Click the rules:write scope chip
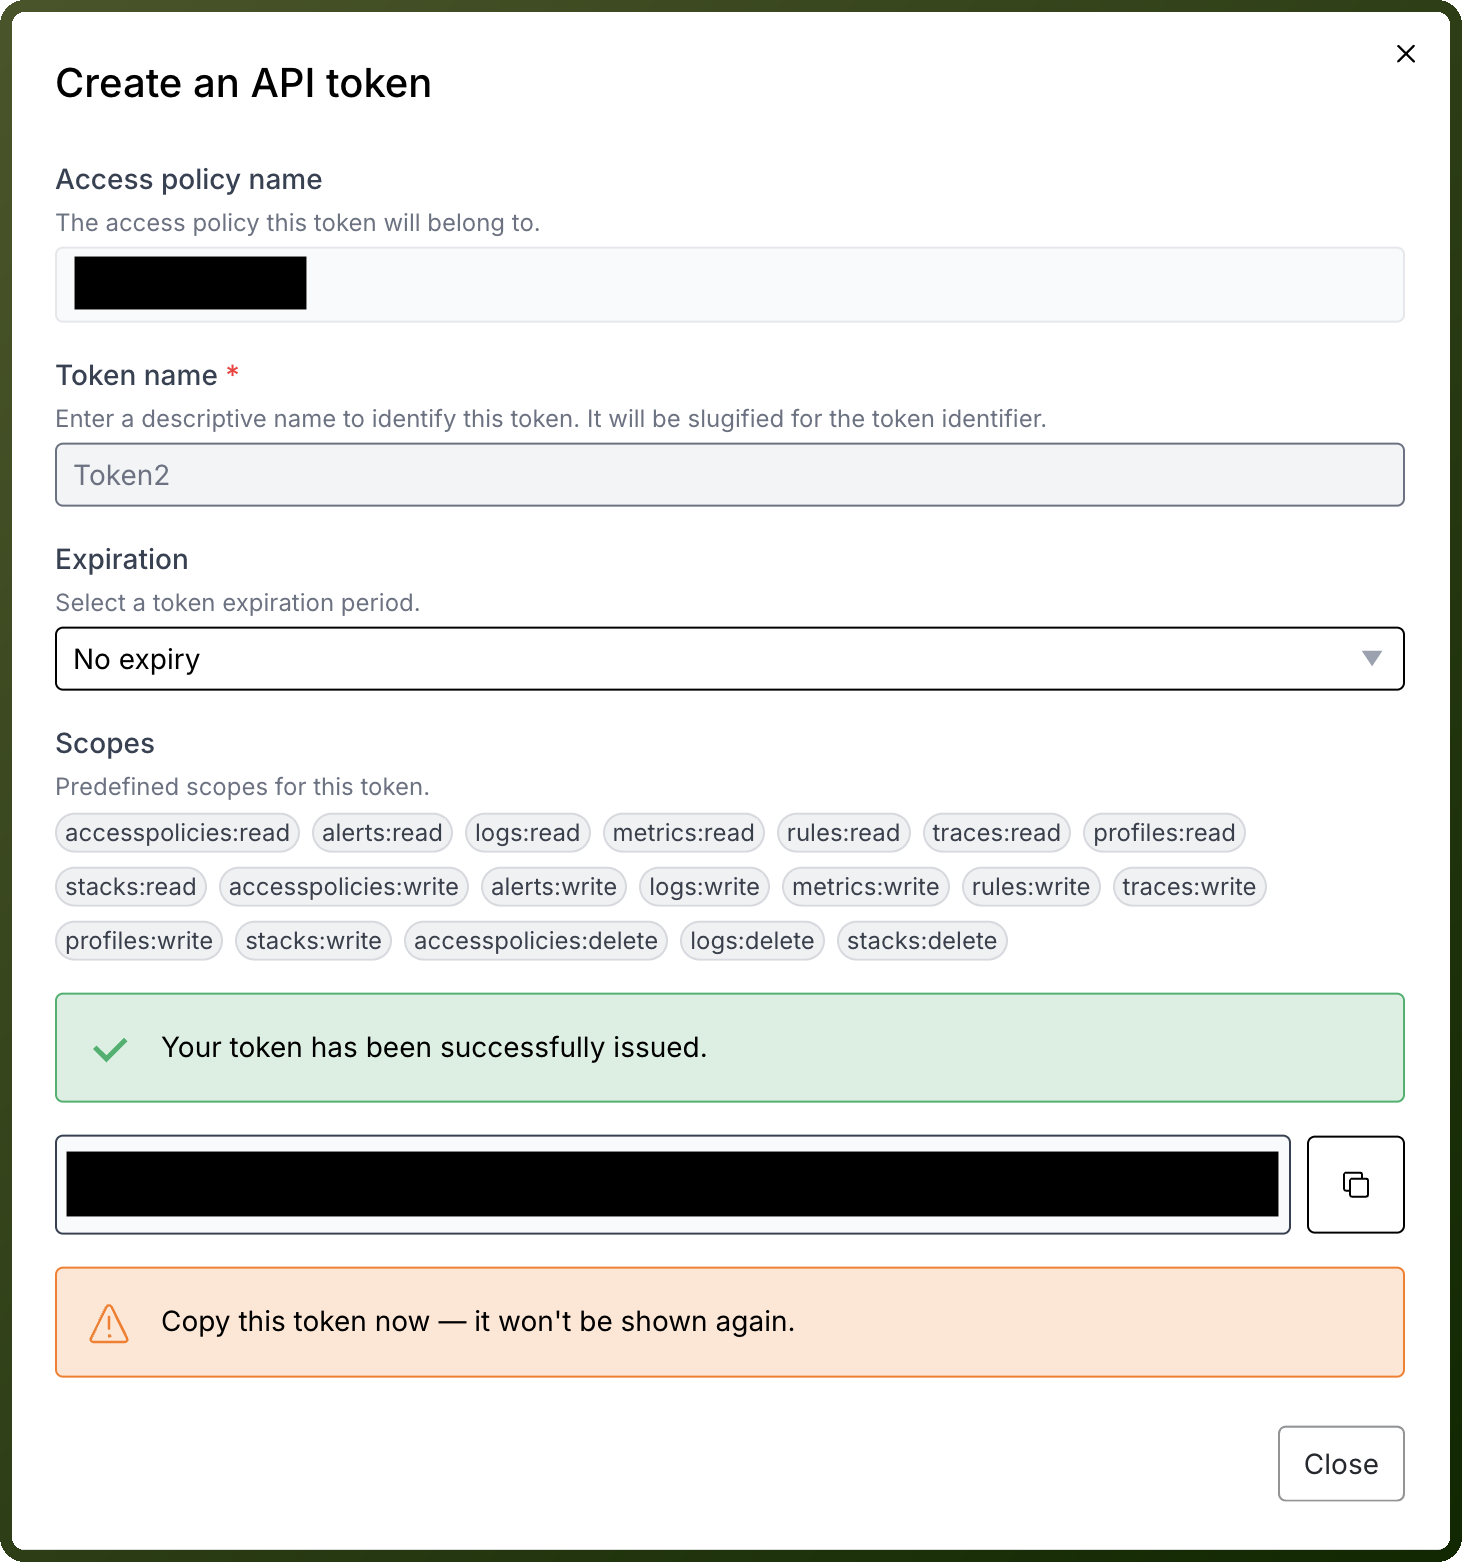 (1030, 886)
